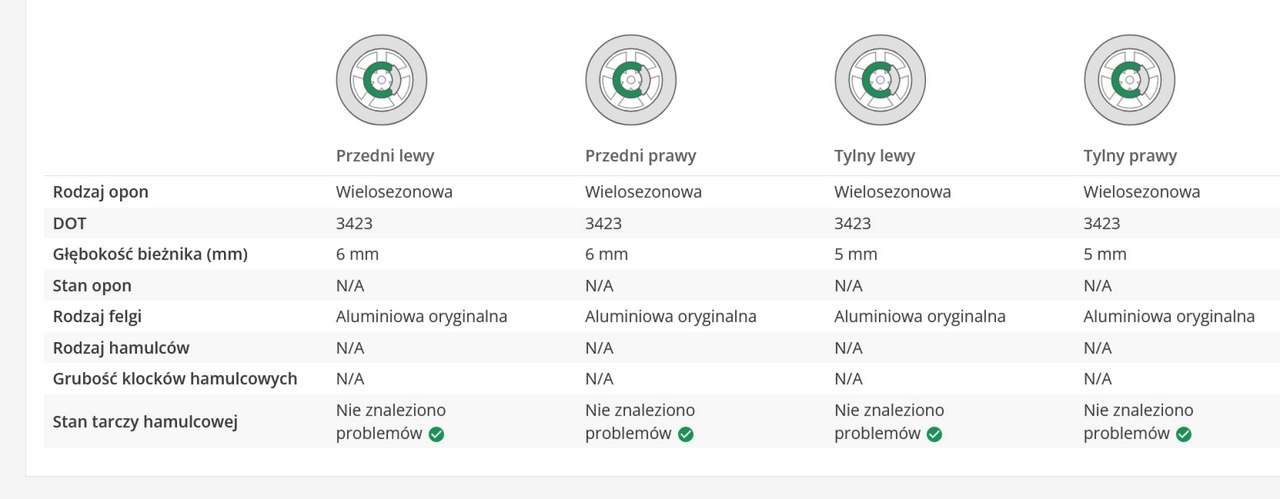The image size is (1280, 499).
Task: Click the Tylny prawy wheel icon
Action: pyautogui.click(x=1129, y=80)
